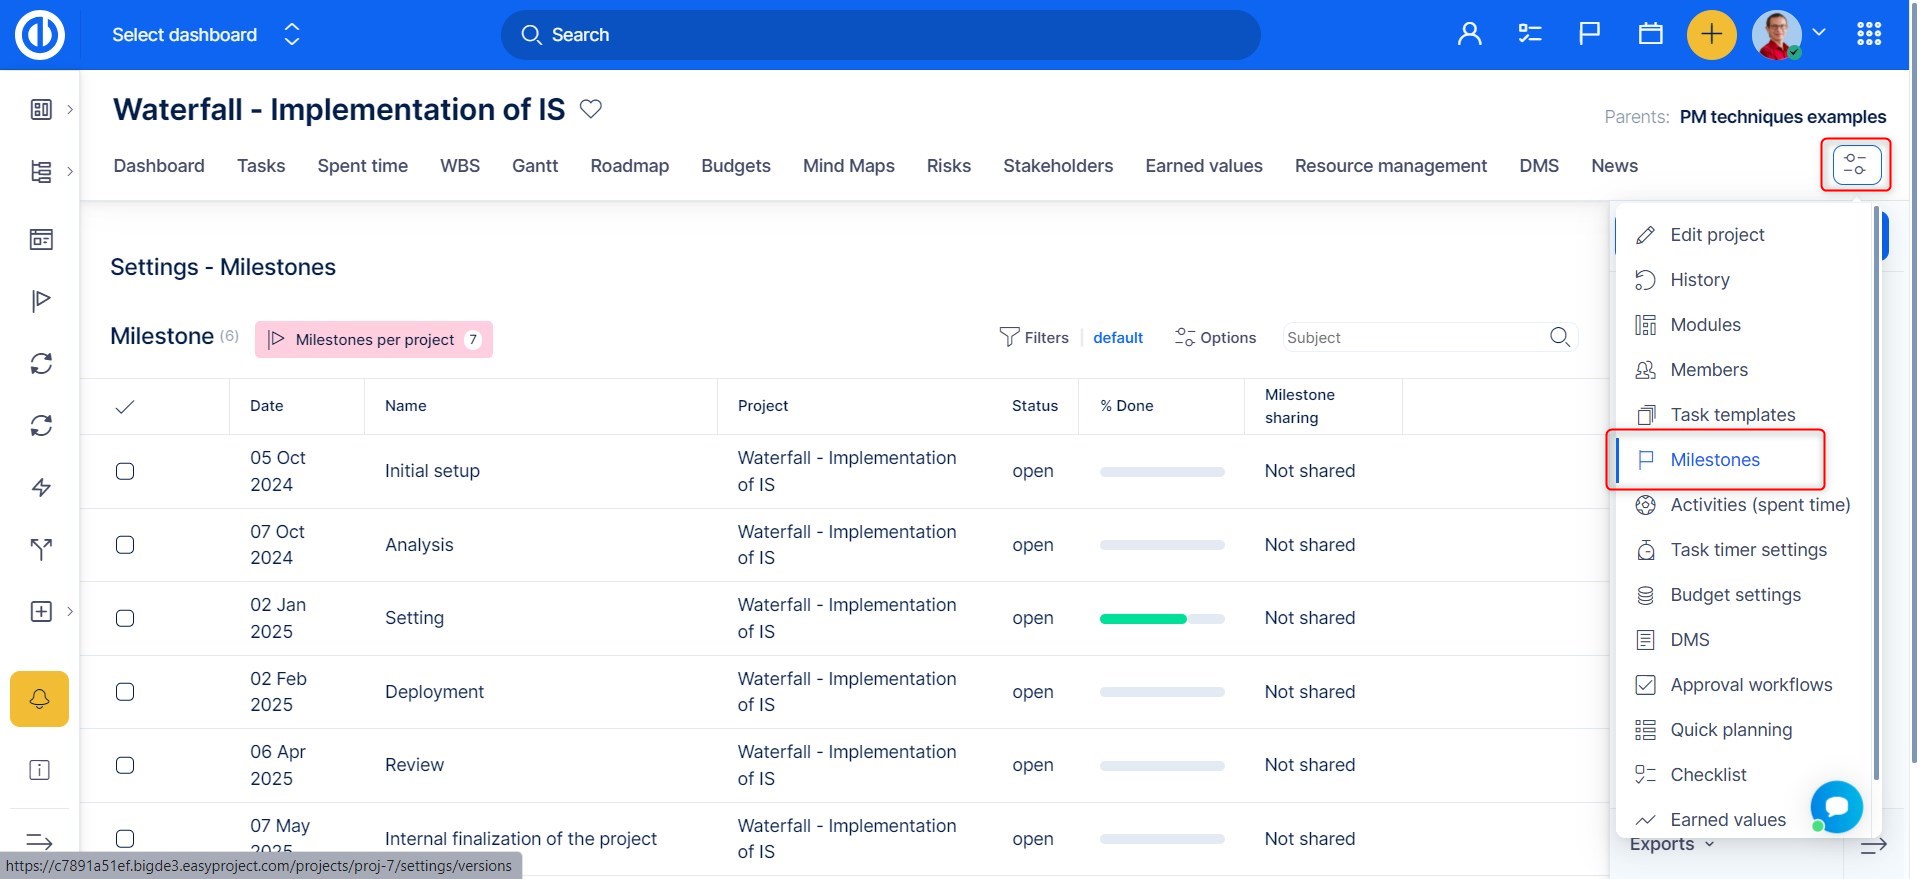The image size is (1920, 879).
Task: Select the Review milestone row checkbox
Action: click(125, 765)
